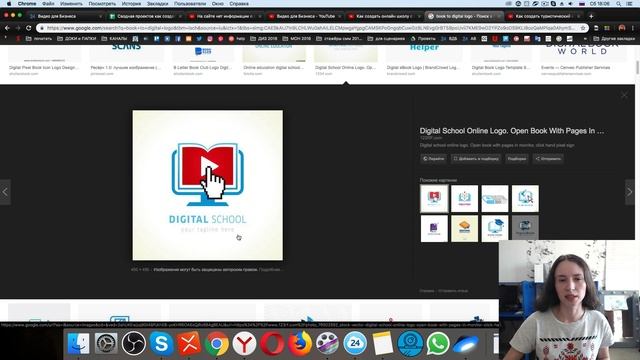Bookmark this page with the star icon

click(583, 28)
